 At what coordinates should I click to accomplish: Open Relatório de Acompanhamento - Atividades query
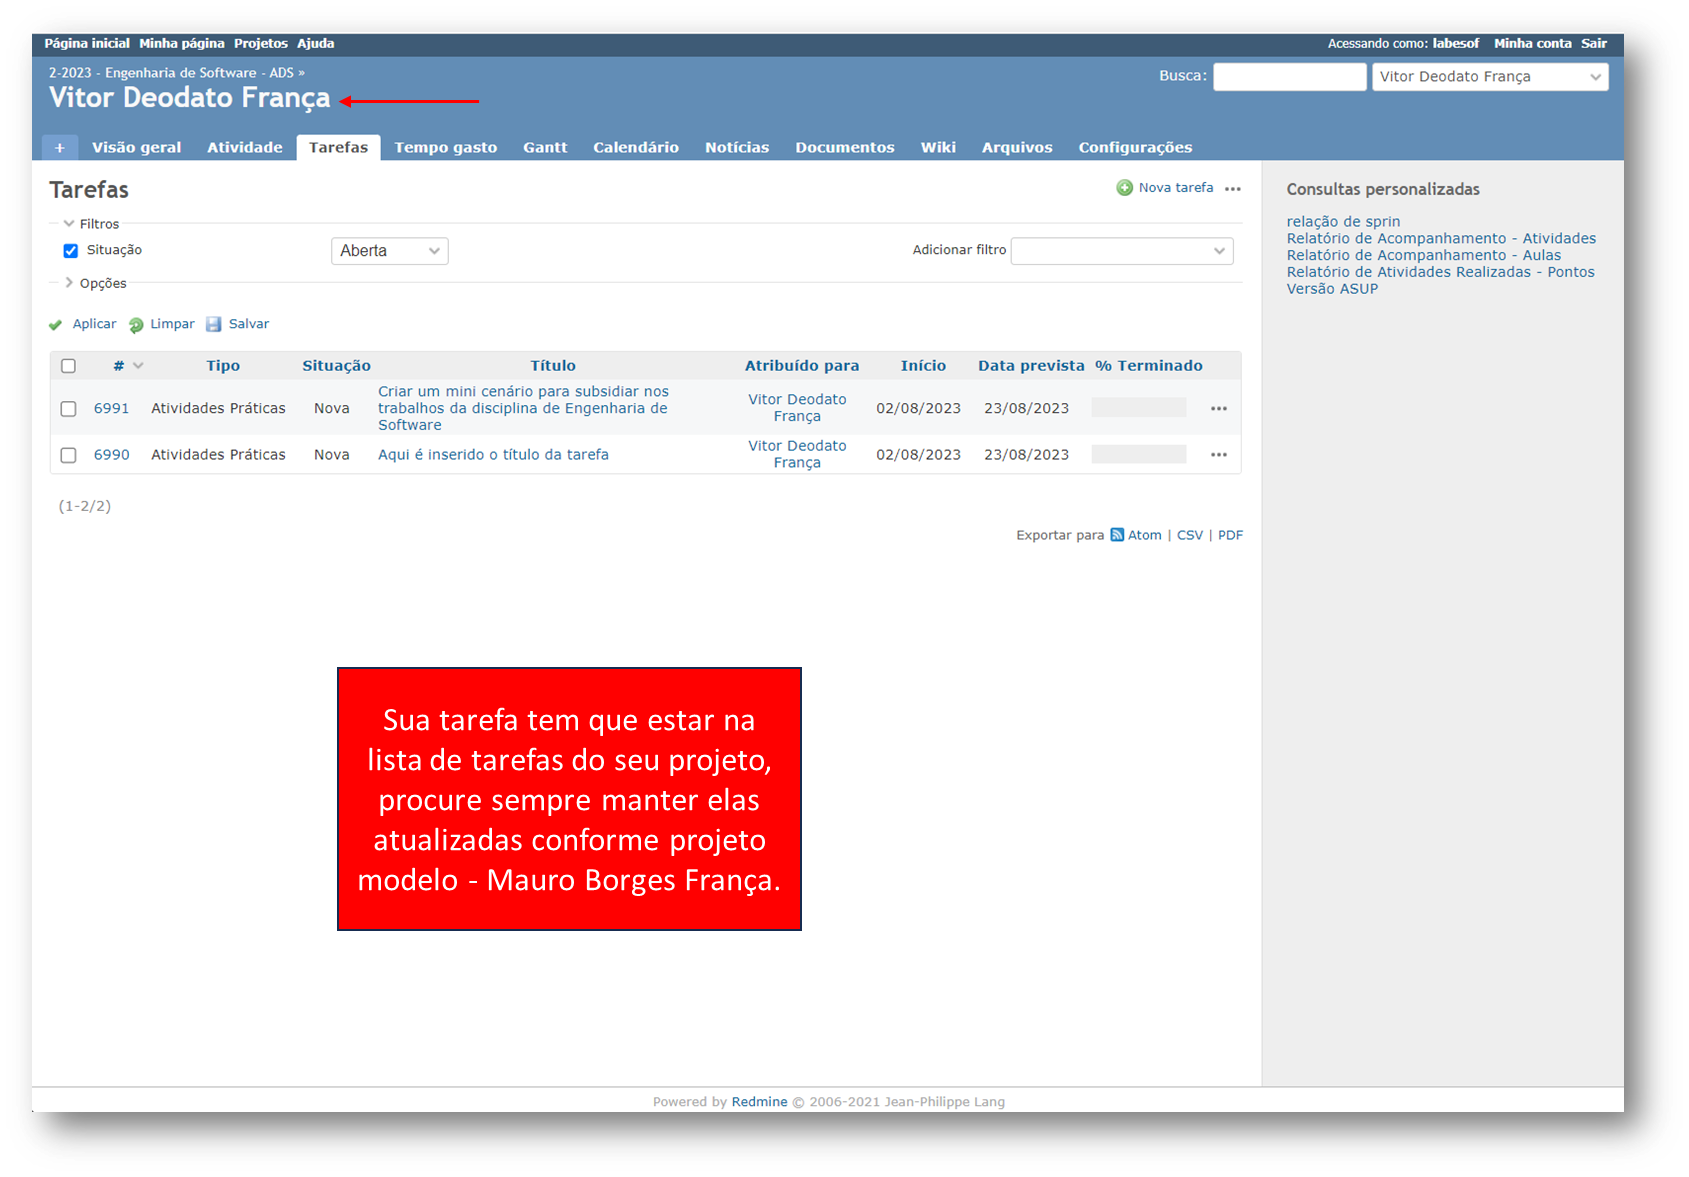pyautogui.click(x=1441, y=238)
